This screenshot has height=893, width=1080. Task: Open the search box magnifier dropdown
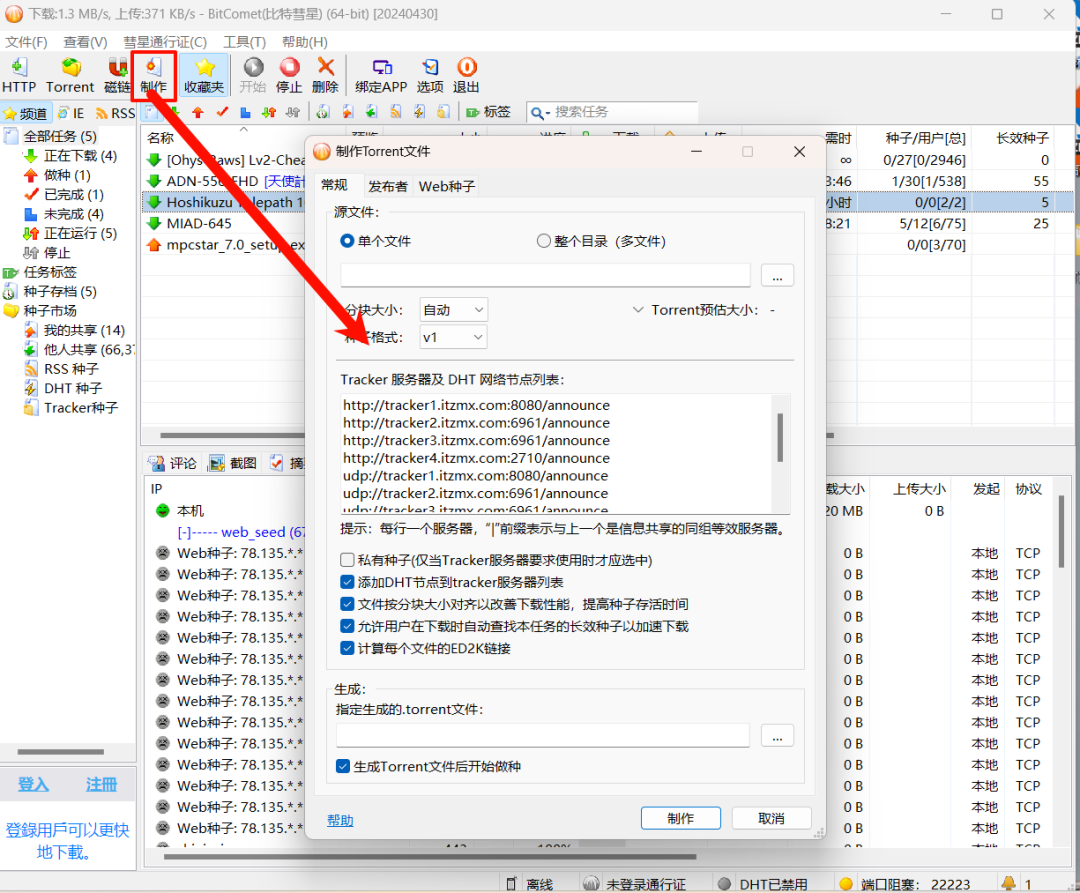click(540, 112)
